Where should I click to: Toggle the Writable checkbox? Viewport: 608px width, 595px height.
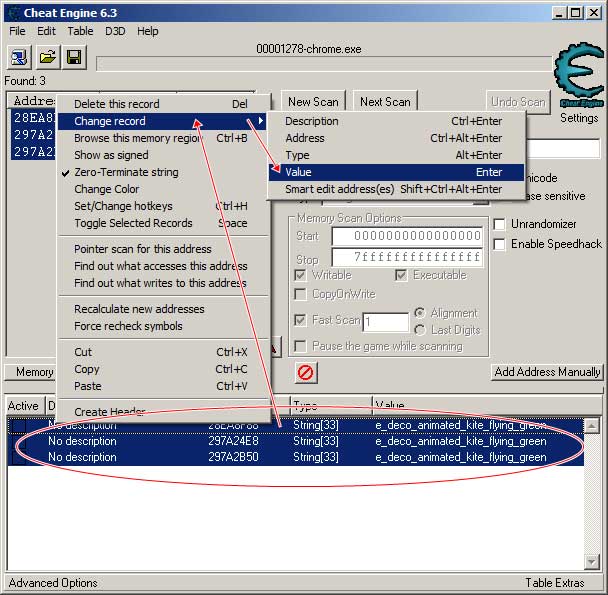[300, 275]
